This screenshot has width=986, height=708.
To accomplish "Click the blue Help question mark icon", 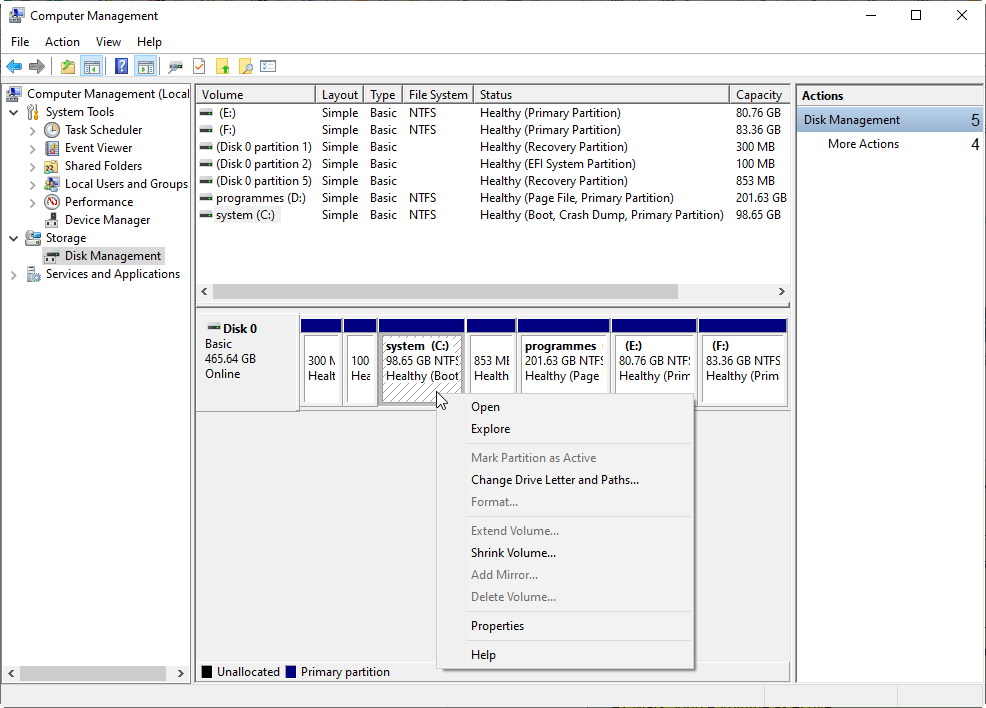I will point(121,66).
